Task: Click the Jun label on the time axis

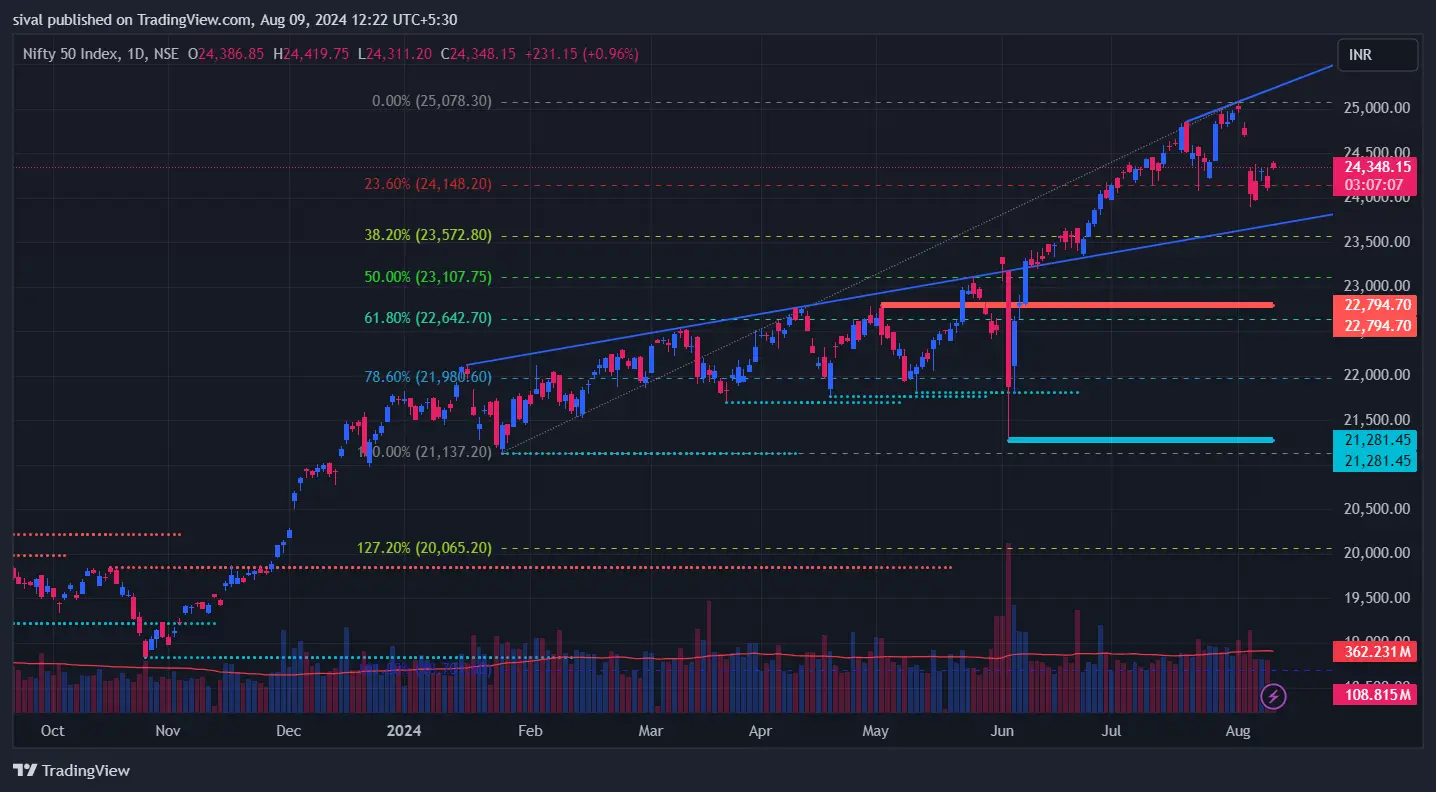Action: tap(1002, 731)
